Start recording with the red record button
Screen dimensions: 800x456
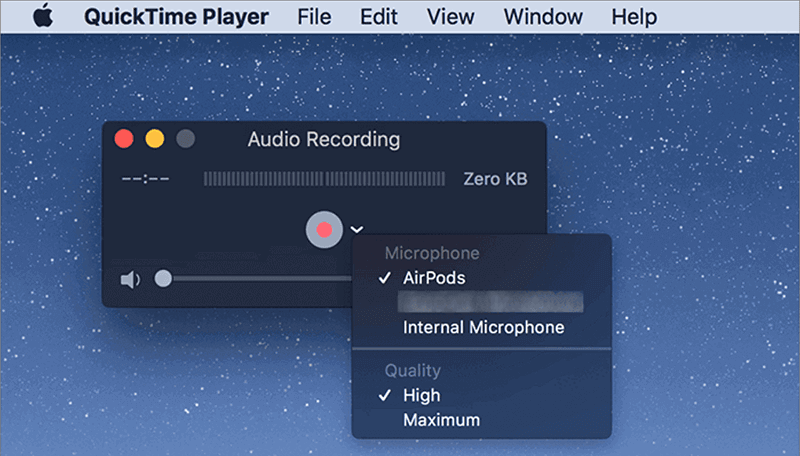324,230
